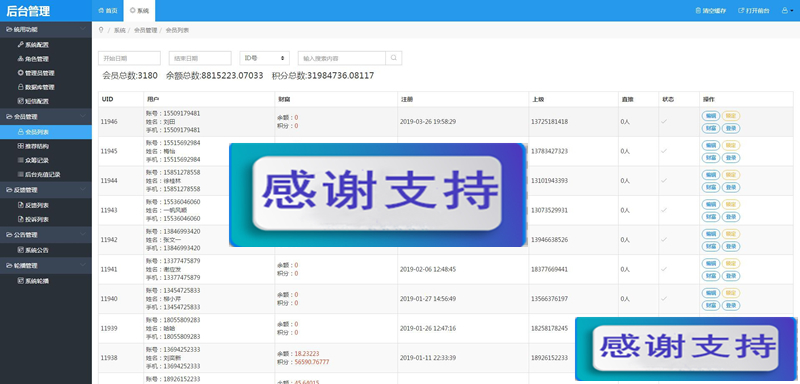Click status checkmark for UID 11943
The image size is (800, 384).
click(x=664, y=210)
